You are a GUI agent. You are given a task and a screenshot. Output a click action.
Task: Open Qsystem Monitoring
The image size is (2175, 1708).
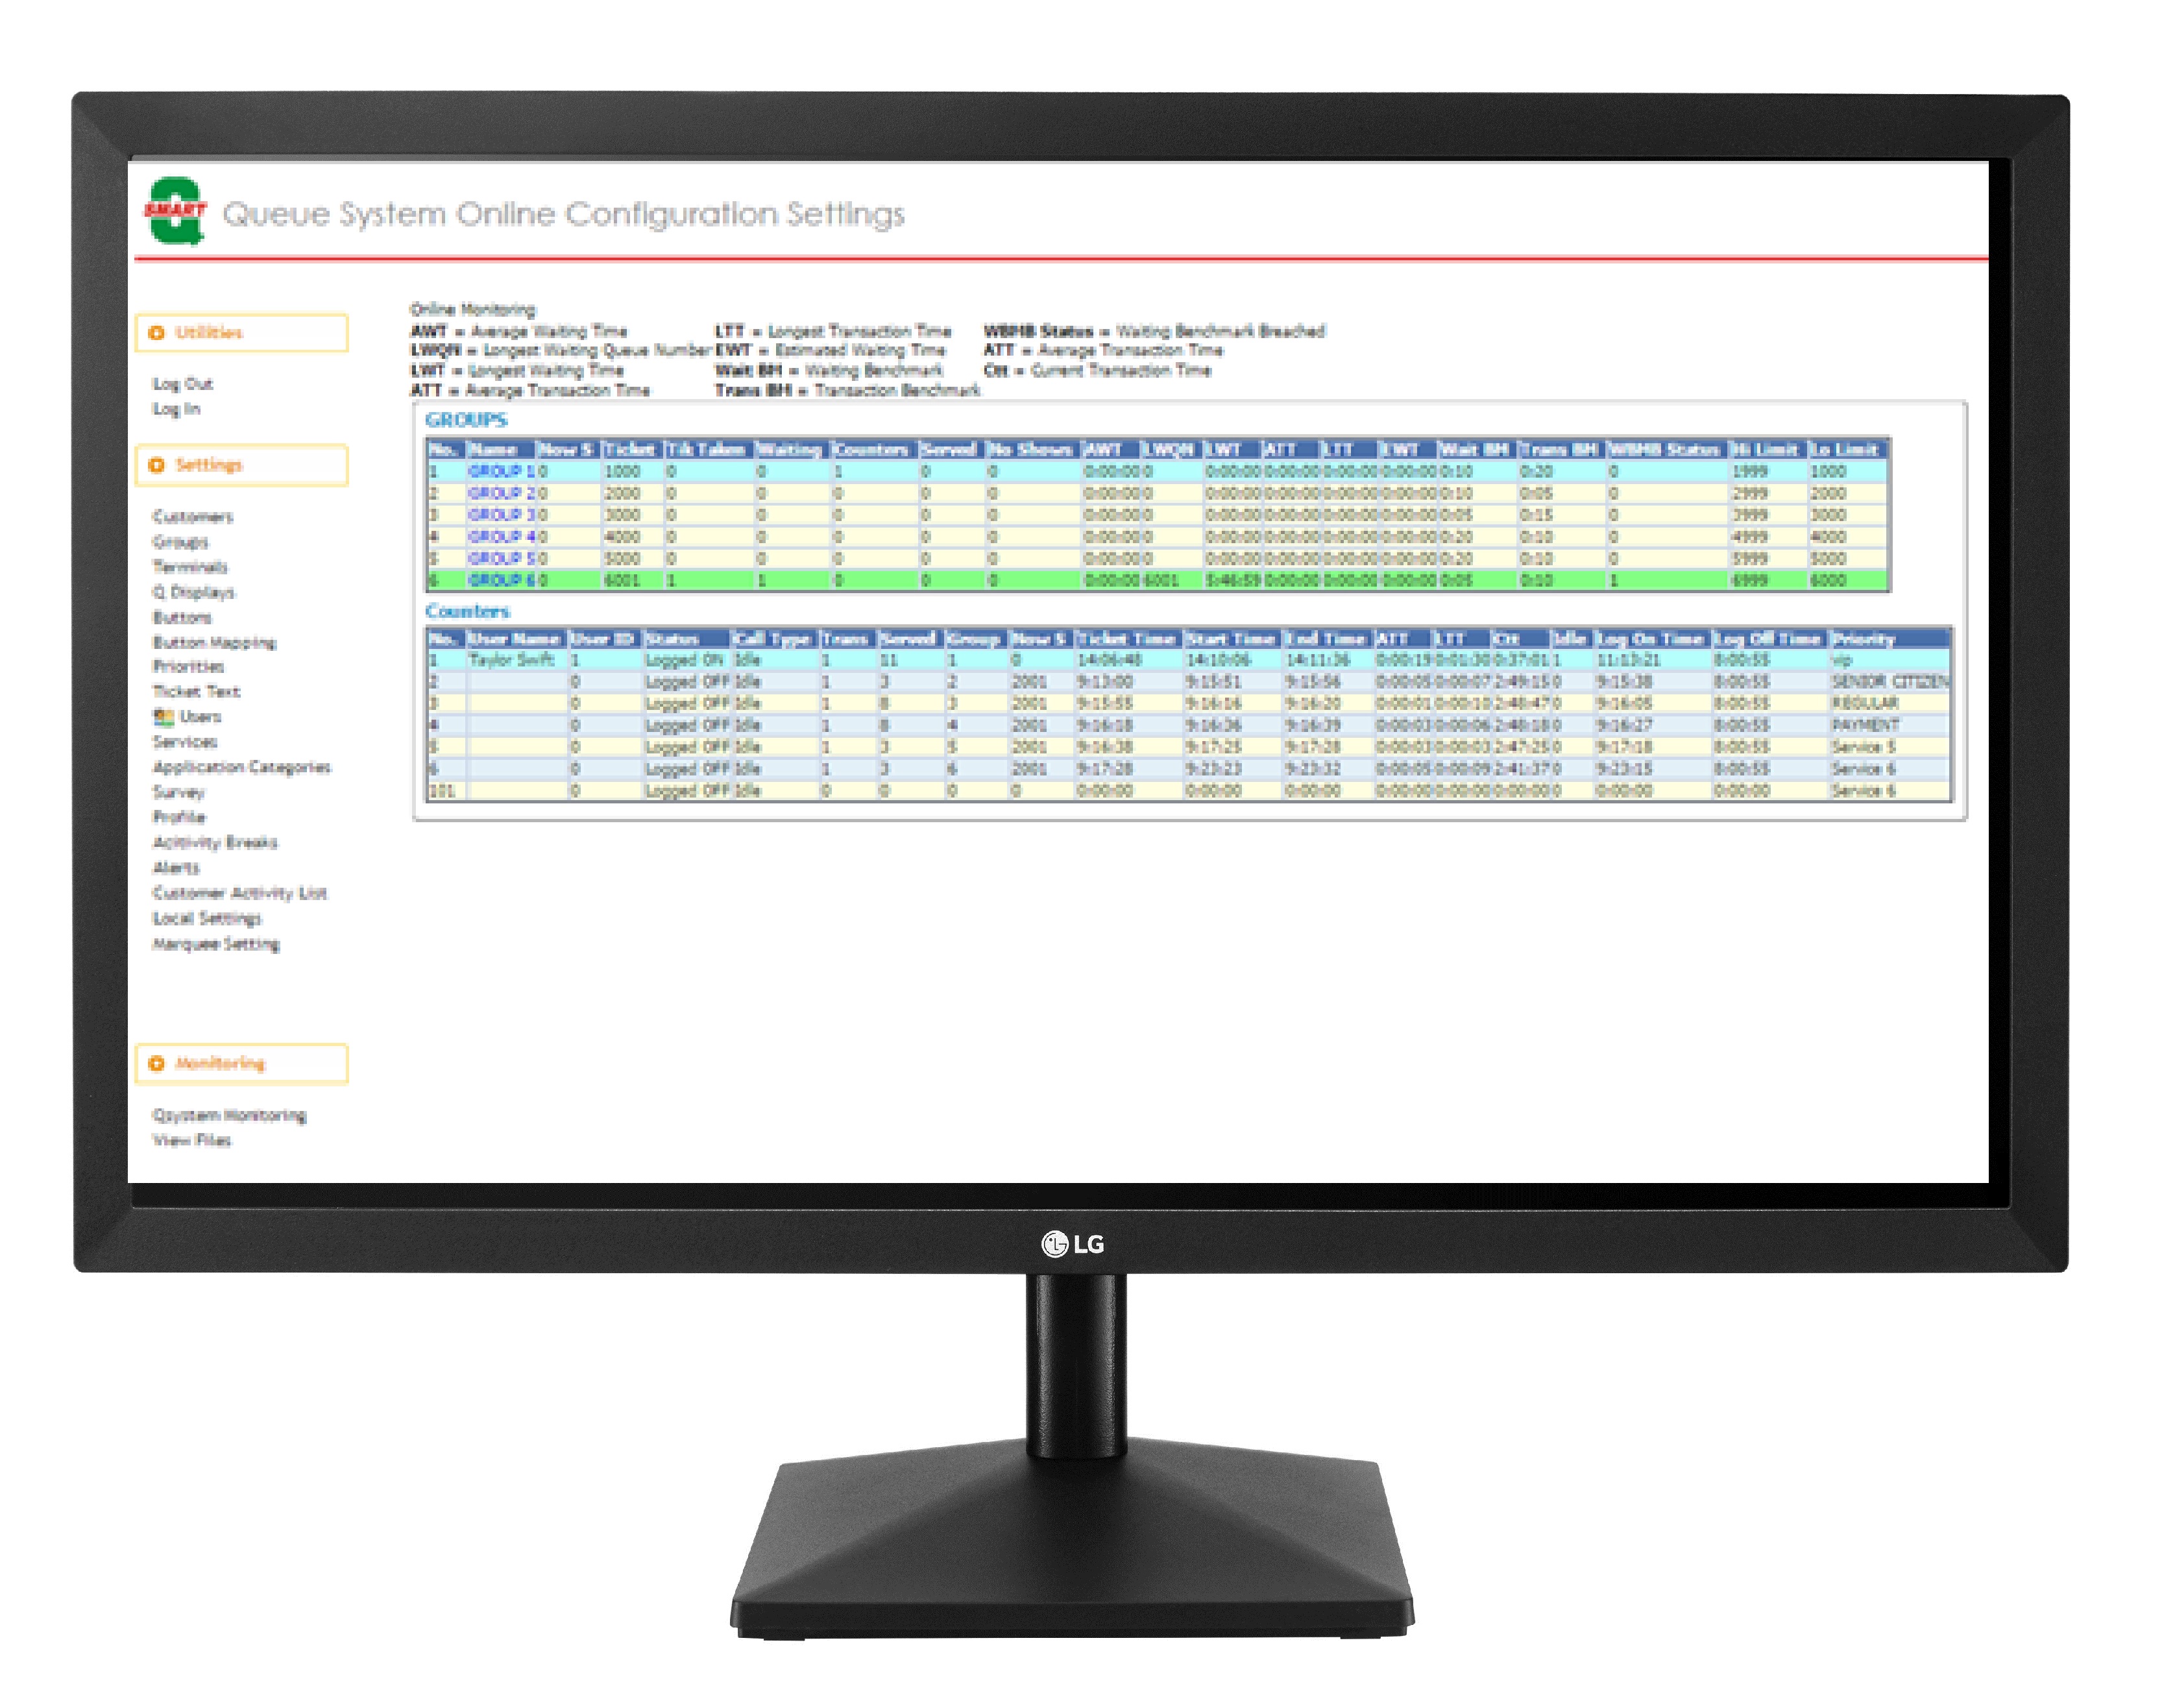[x=229, y=1115]
